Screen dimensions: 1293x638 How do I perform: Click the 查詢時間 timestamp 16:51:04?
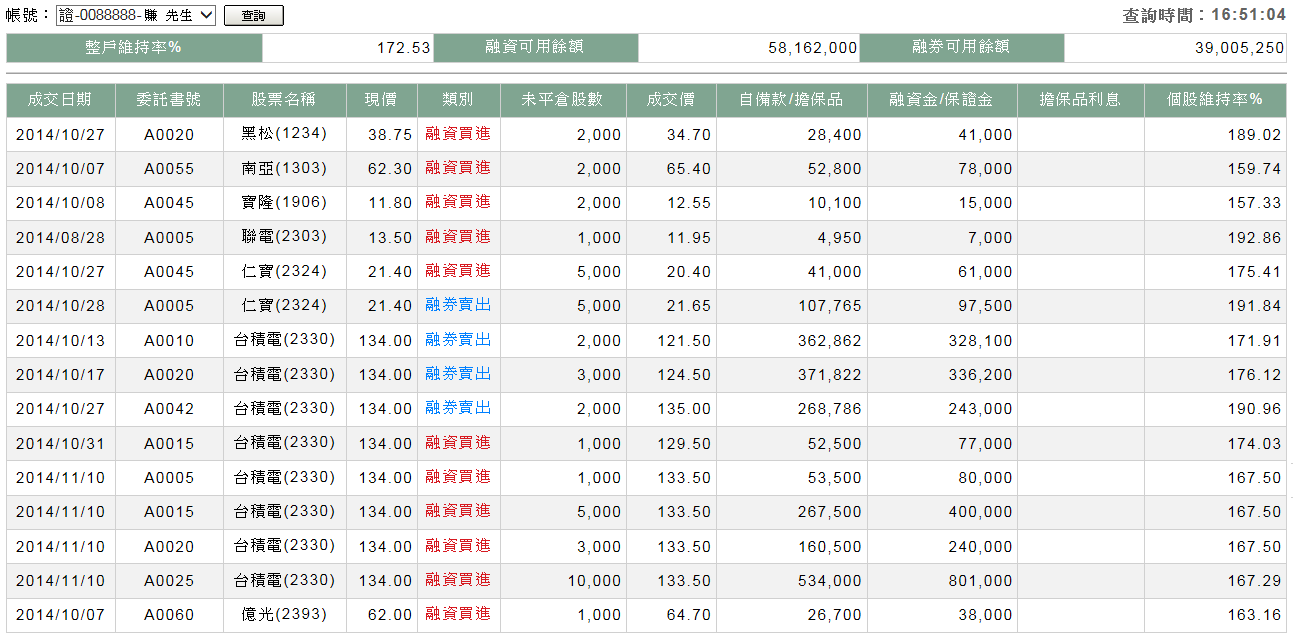pos(1247,15)
